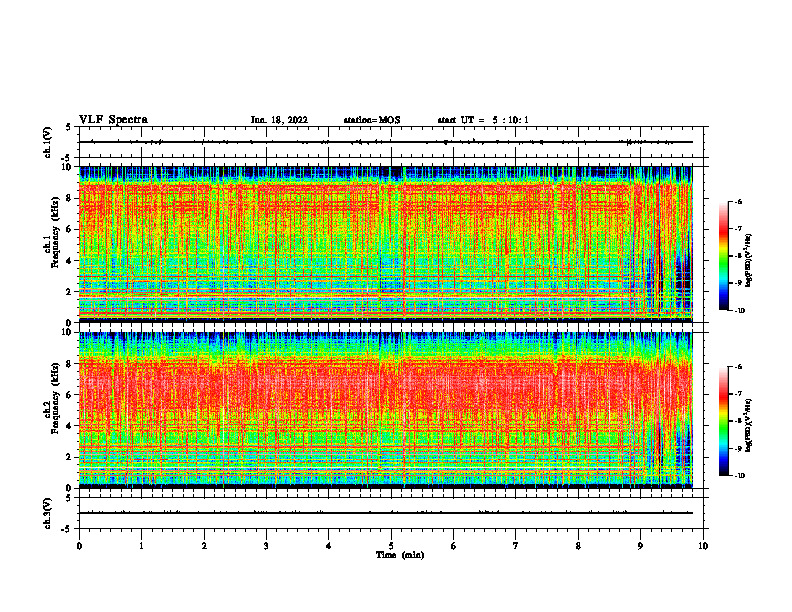Image resolution: width=792 pixels, height=612 pixels.
Task: Click the "6" kHz tick on ch.2 frequency axis
Action: [70, 395]
